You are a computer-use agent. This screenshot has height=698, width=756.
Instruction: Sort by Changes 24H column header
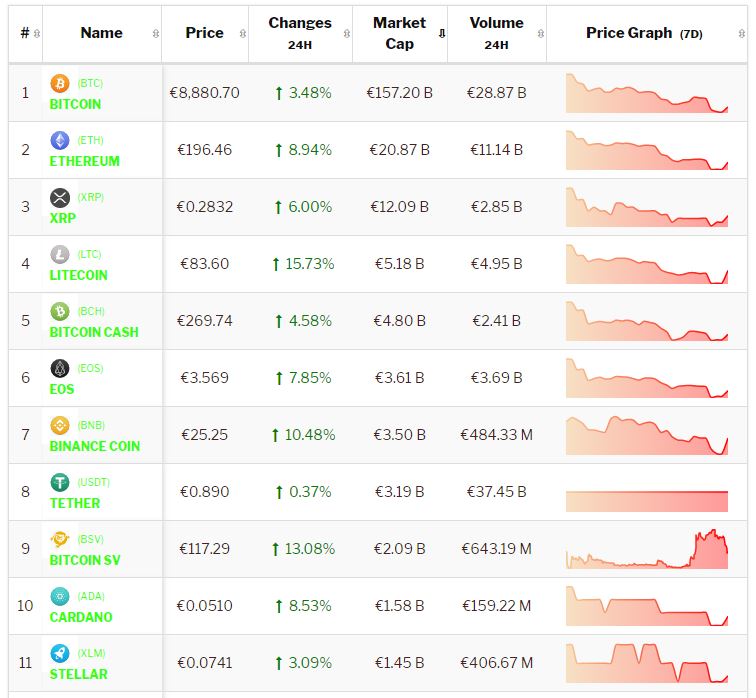point(299,33)
